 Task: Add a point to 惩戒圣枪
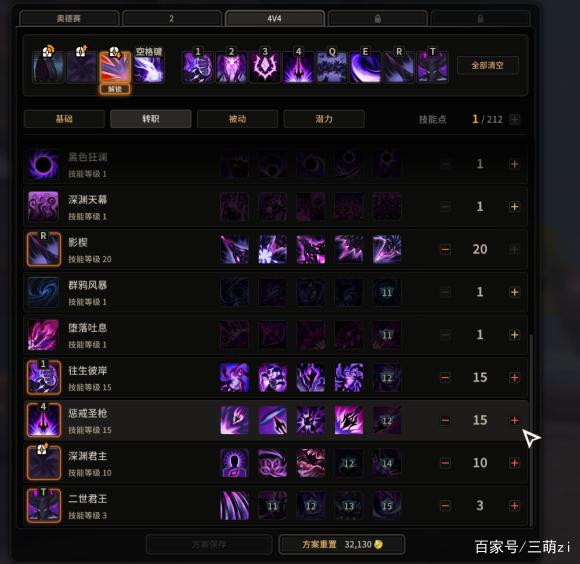click(x=514, y=420)
